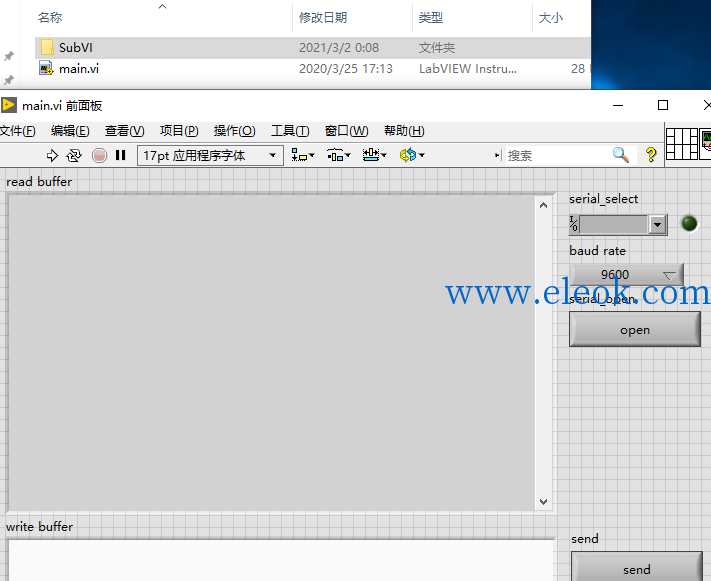This screenshot has width=711, height=581.
Task: Open the Distribute Objects tool
Action: pos(338,155)
